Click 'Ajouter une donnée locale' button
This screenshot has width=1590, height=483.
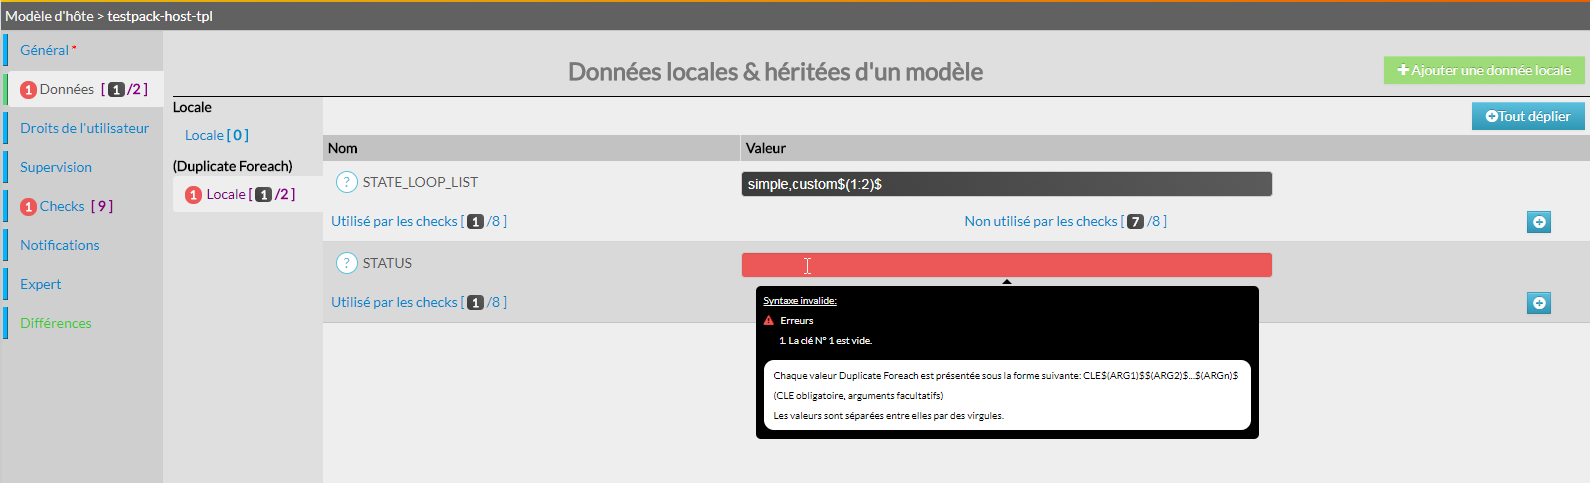tap(1484, 70)
